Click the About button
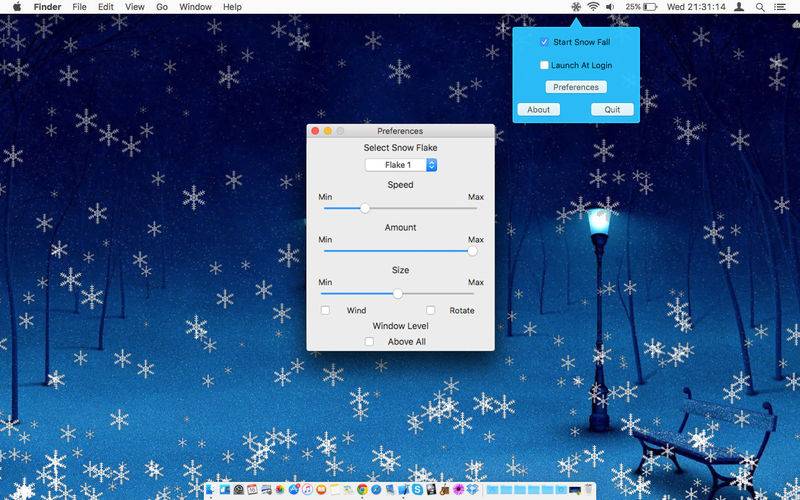 tap(538, 109)
